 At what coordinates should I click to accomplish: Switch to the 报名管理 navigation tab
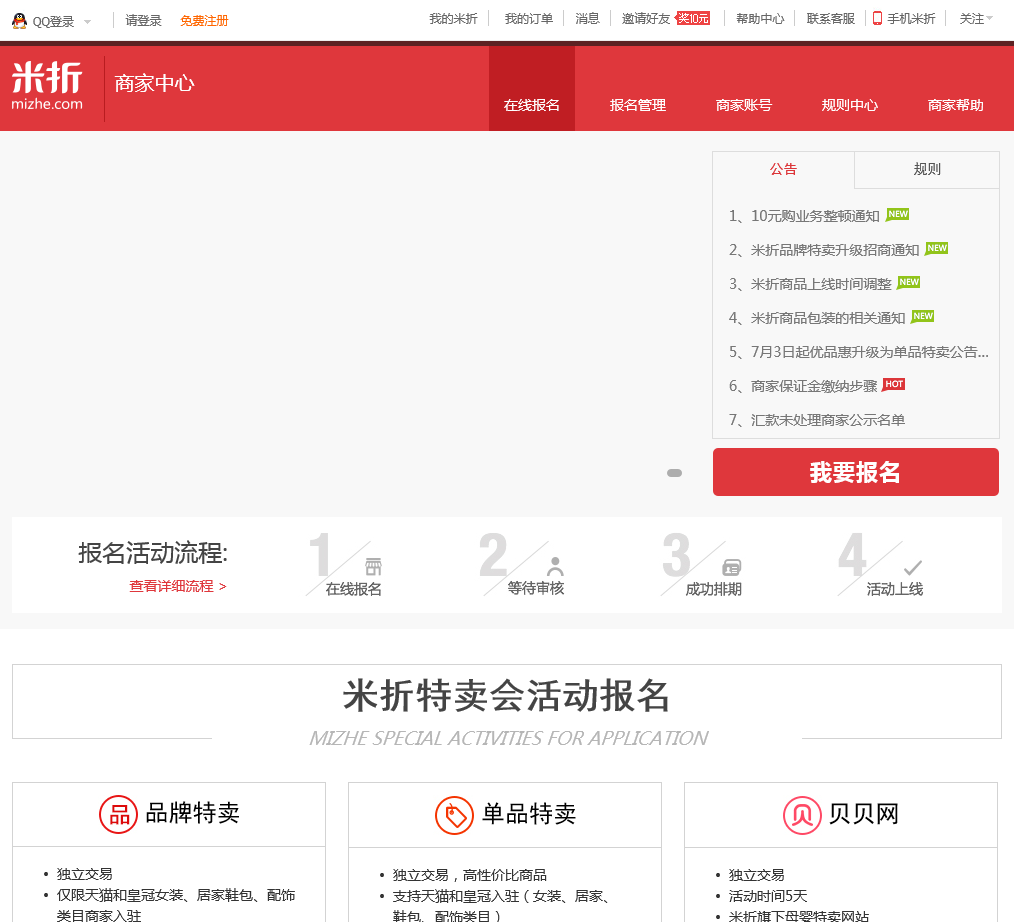(x=638, y=105)
